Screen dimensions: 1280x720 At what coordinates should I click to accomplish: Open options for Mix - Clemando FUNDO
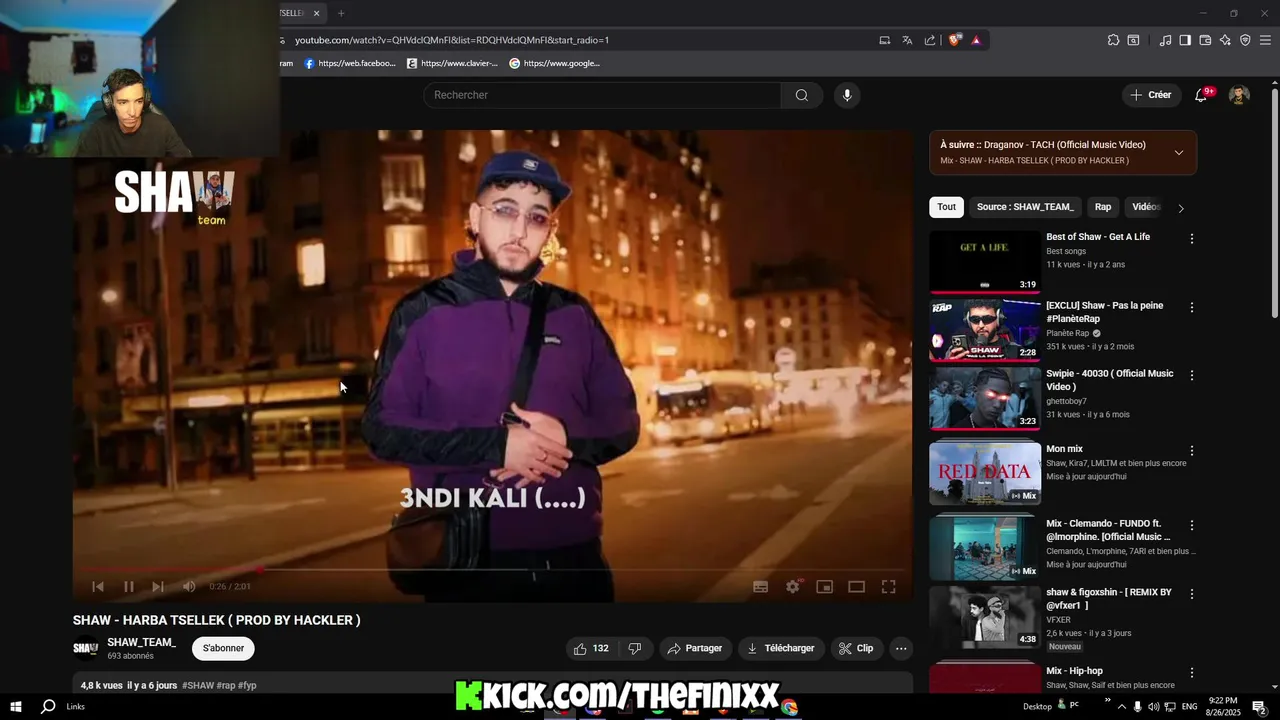tap(1191, 525)
